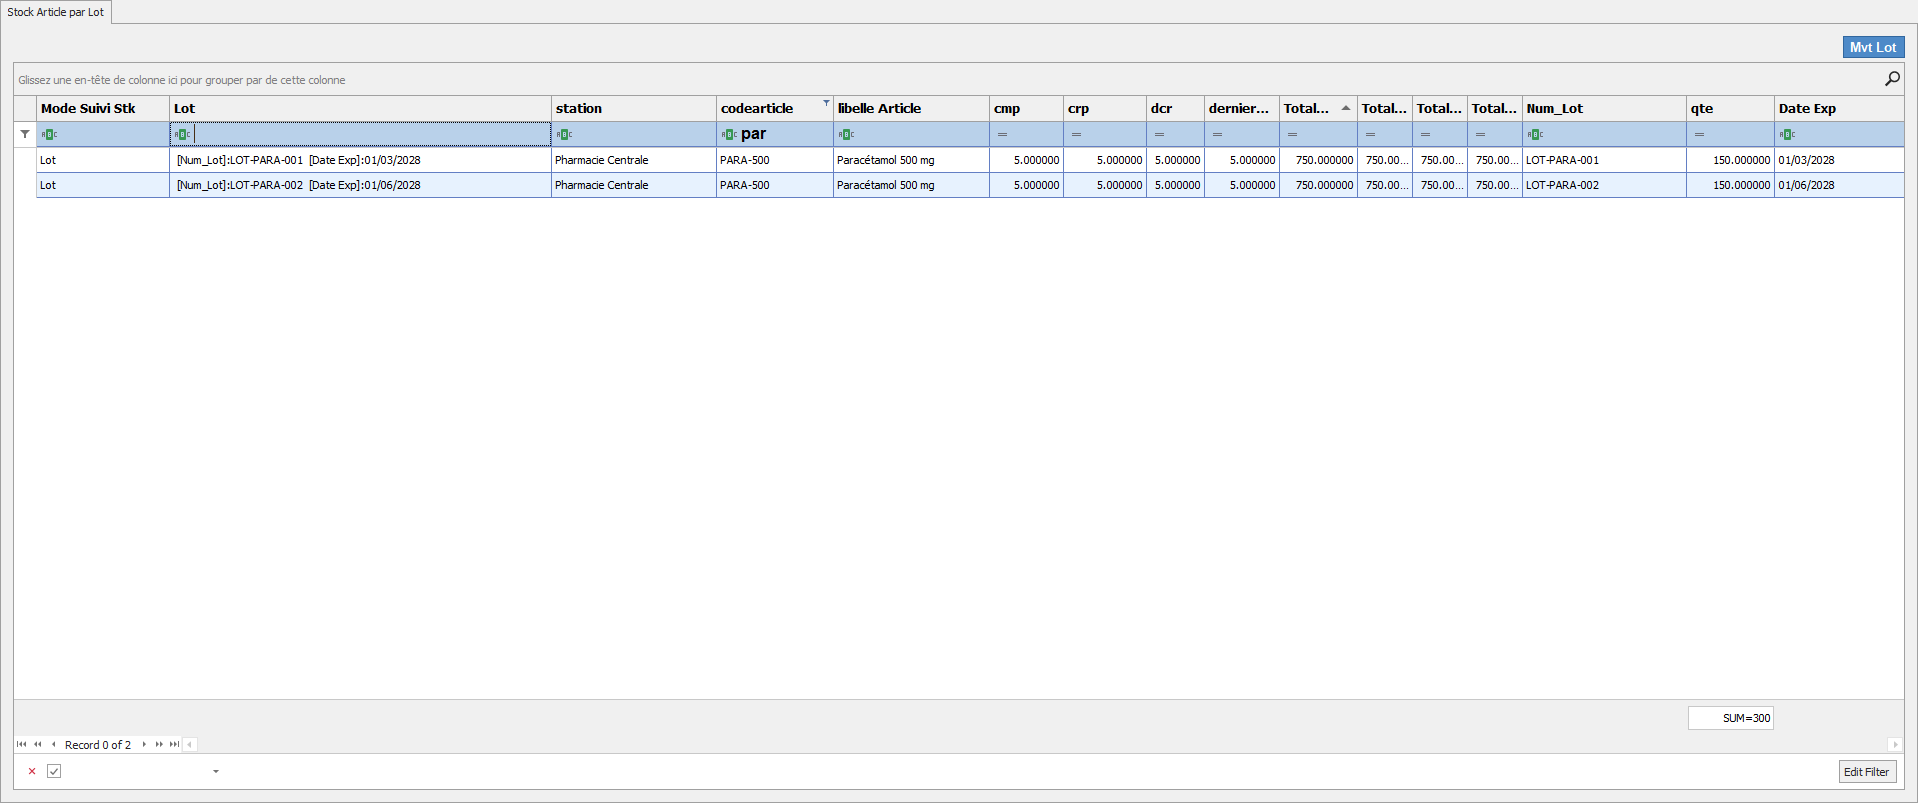Click filter icon on codearticle column header
Viewport: 1918px width, 803px height.
point(826,103)
